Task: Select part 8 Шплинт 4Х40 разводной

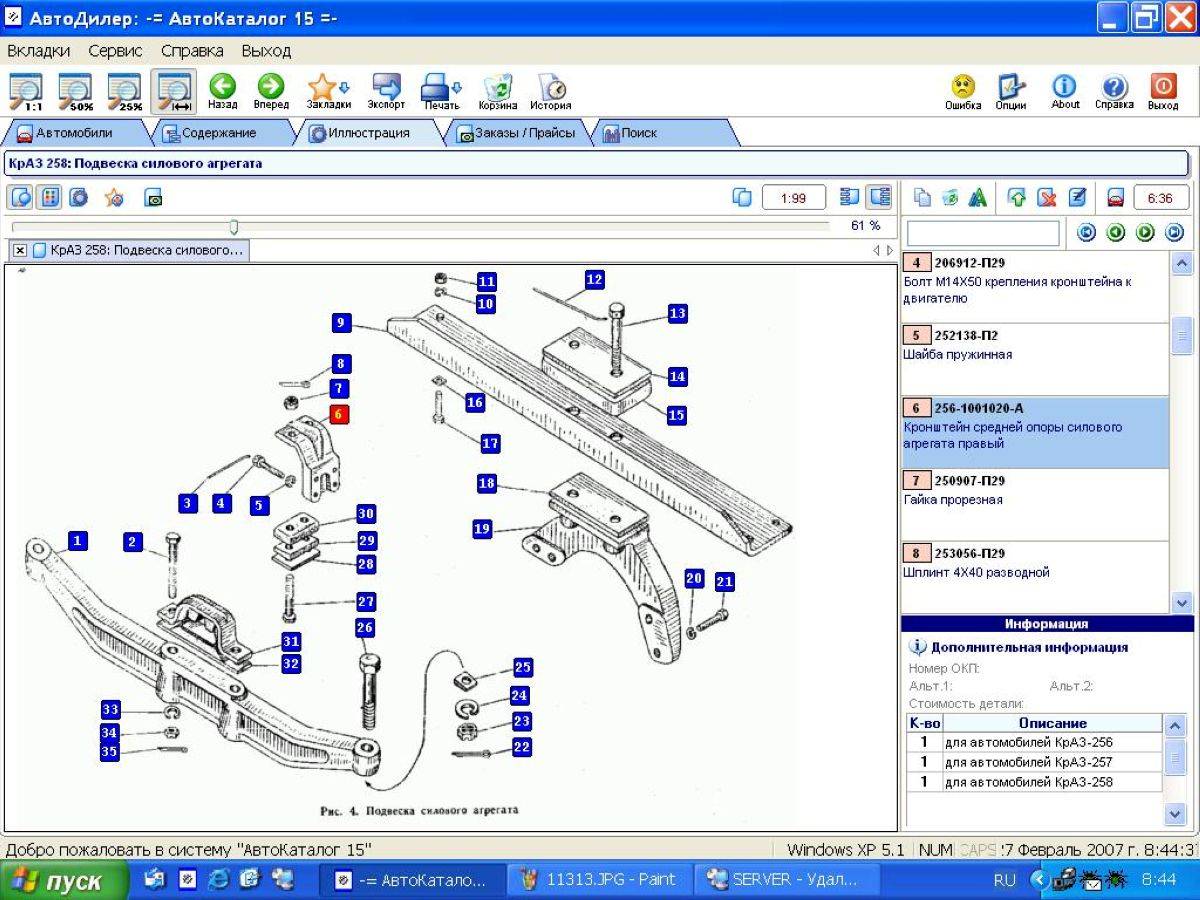Action: coord(1034,577)
